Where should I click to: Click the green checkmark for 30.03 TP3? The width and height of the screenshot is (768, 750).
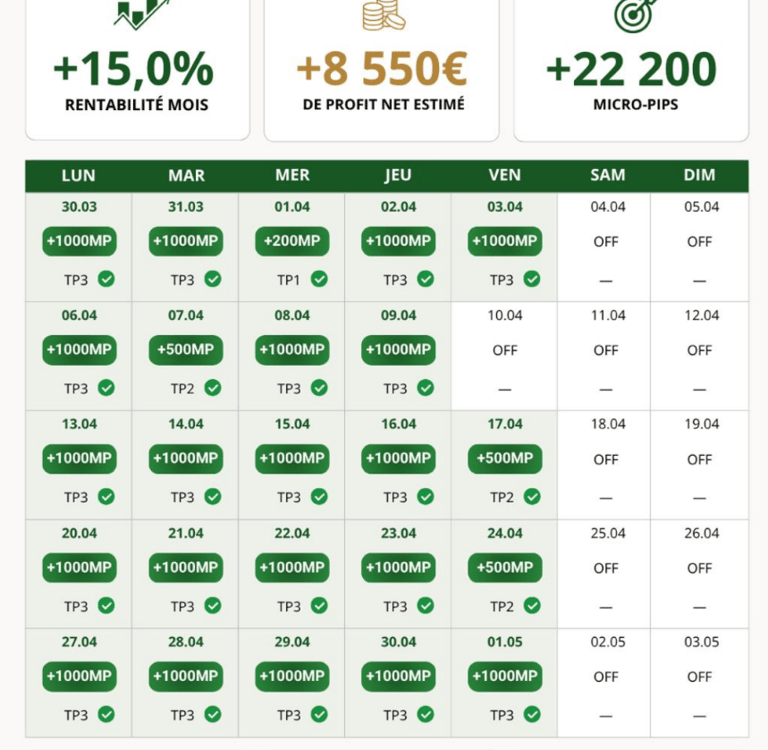[106, 279]
